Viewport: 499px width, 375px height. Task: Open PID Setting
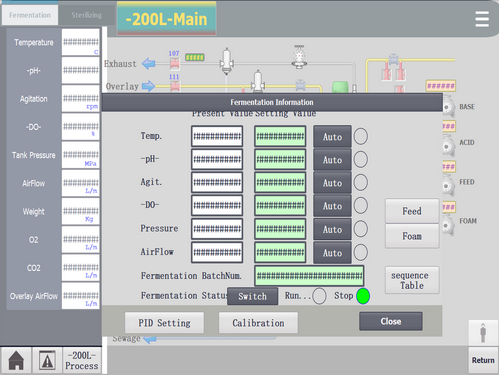pos(164,323)
